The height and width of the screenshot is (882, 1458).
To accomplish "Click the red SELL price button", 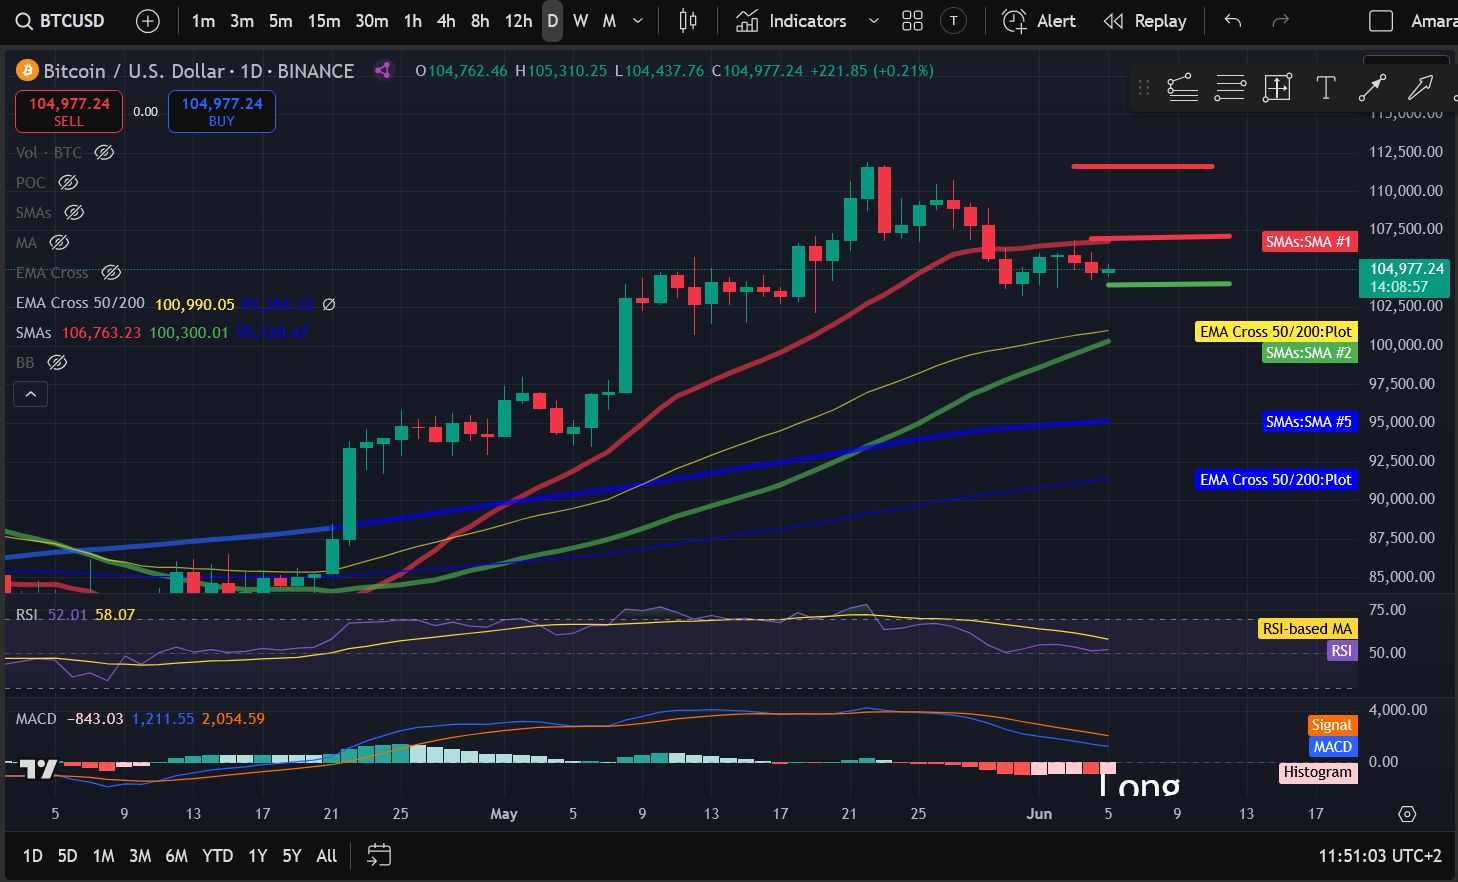I will [x=69, y=111].
